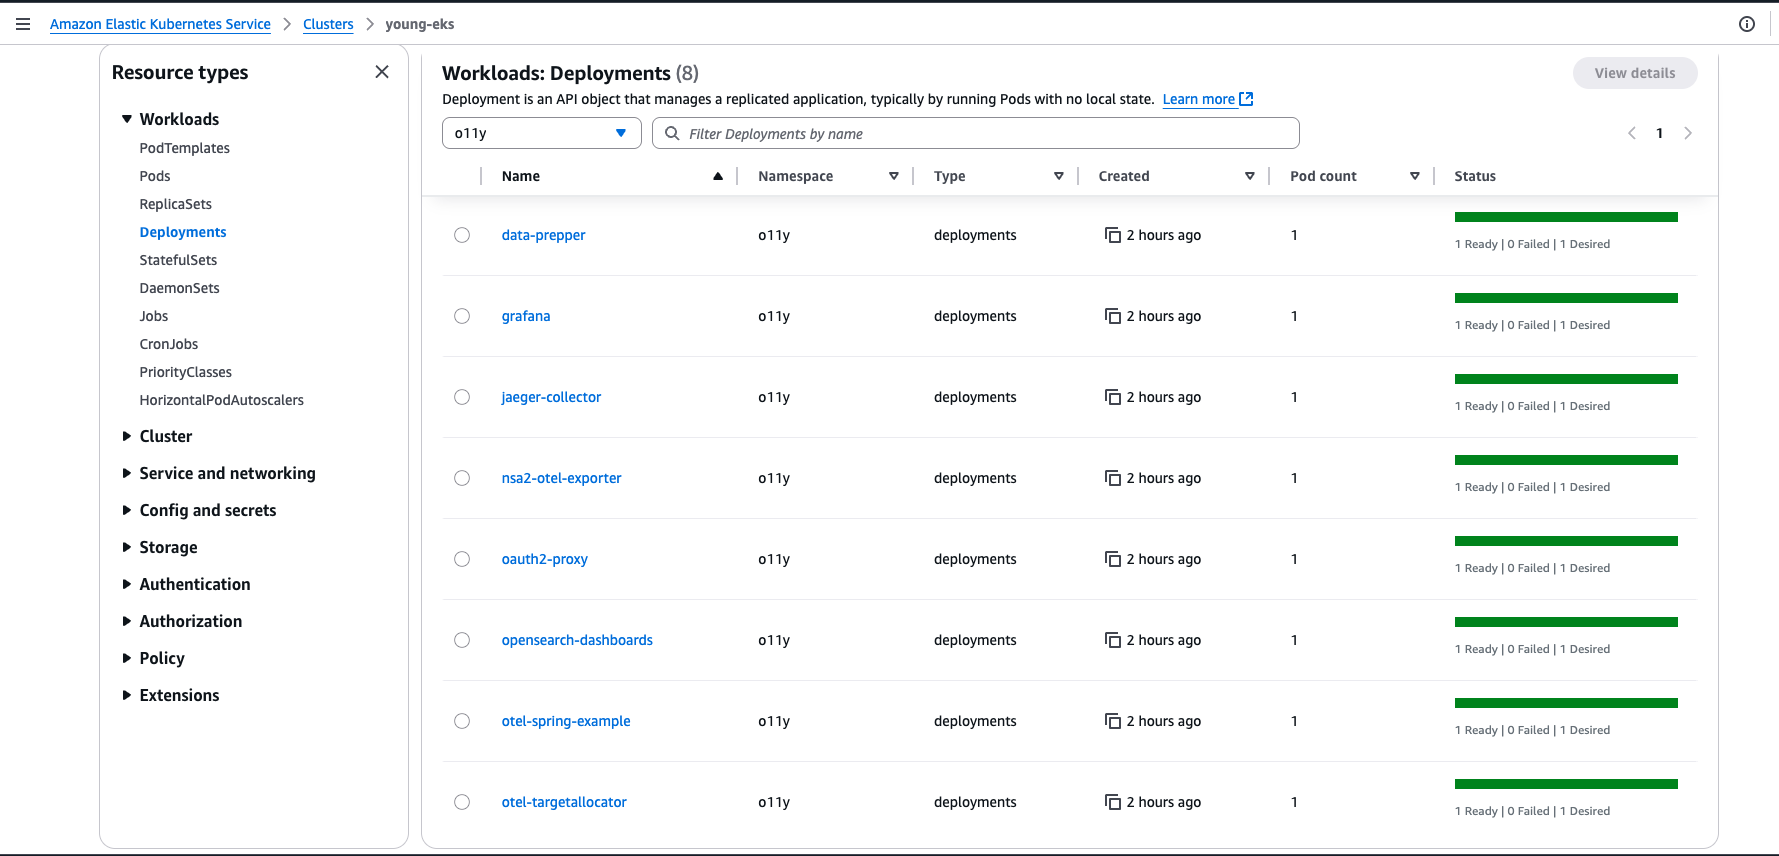Viewport: 1779px width, 856px height.
Task: Select Deployments in resource types
Action: point(183,232)
